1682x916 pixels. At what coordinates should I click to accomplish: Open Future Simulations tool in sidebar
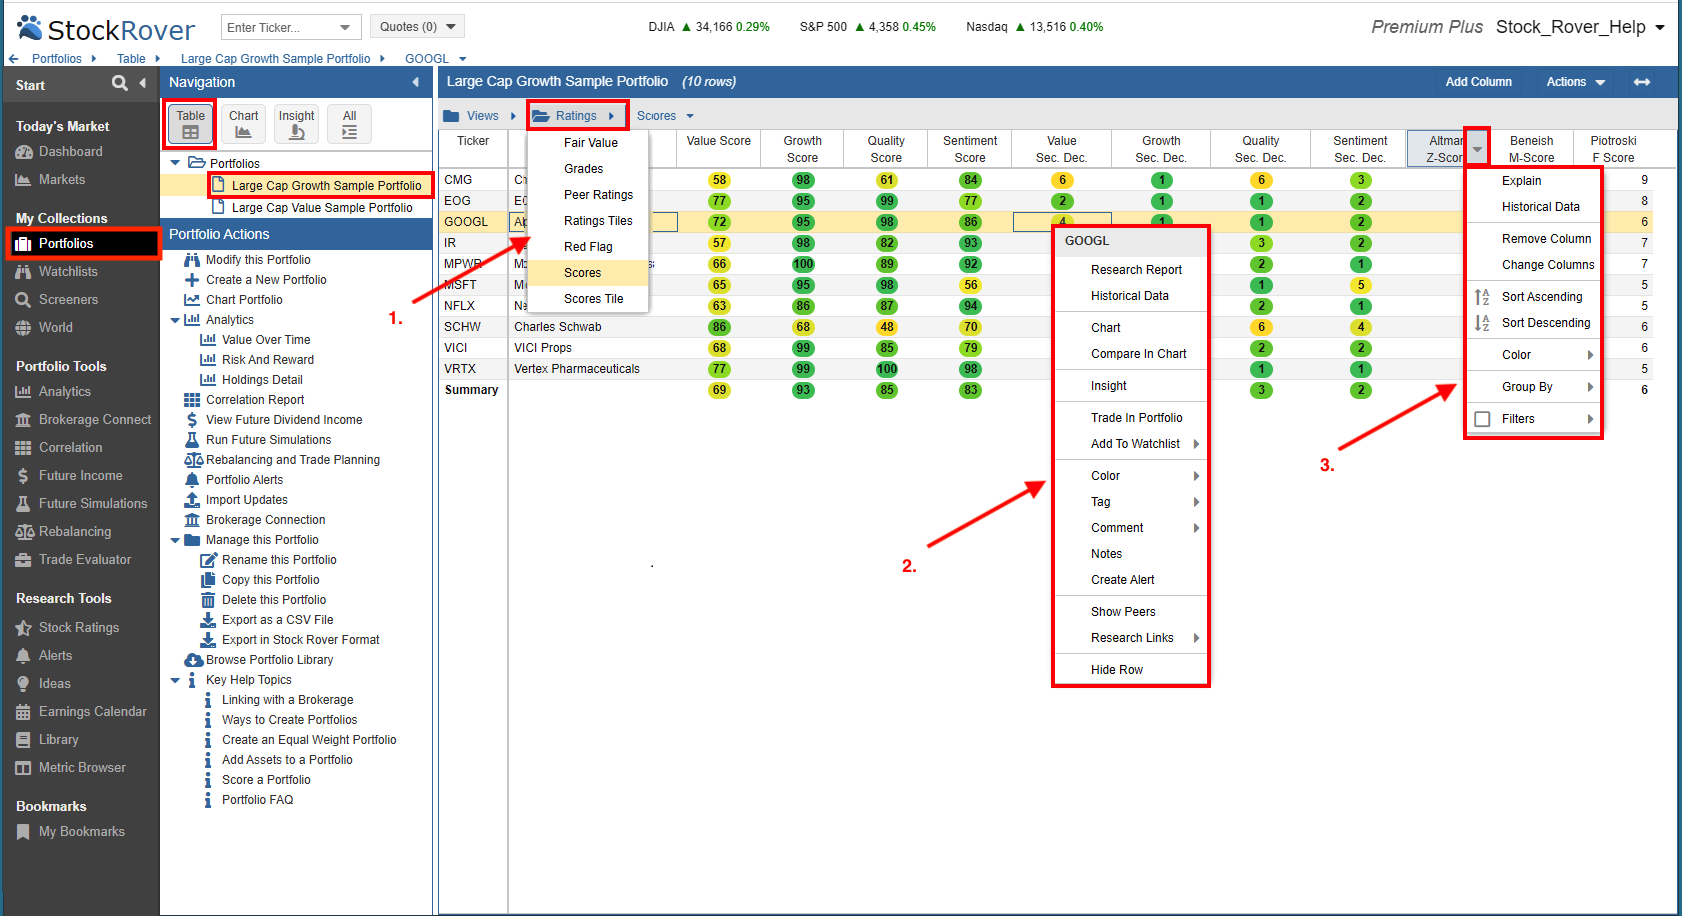click(92, 504)
